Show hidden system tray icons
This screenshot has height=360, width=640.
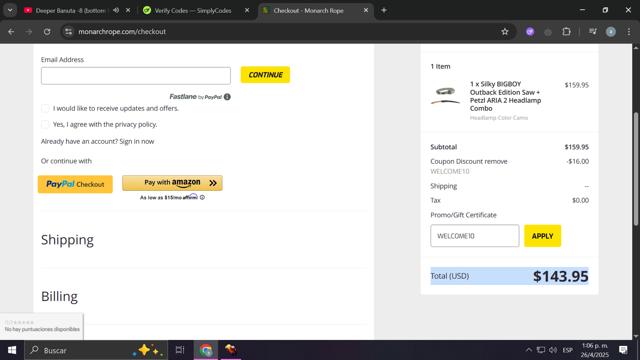(529, 350)
